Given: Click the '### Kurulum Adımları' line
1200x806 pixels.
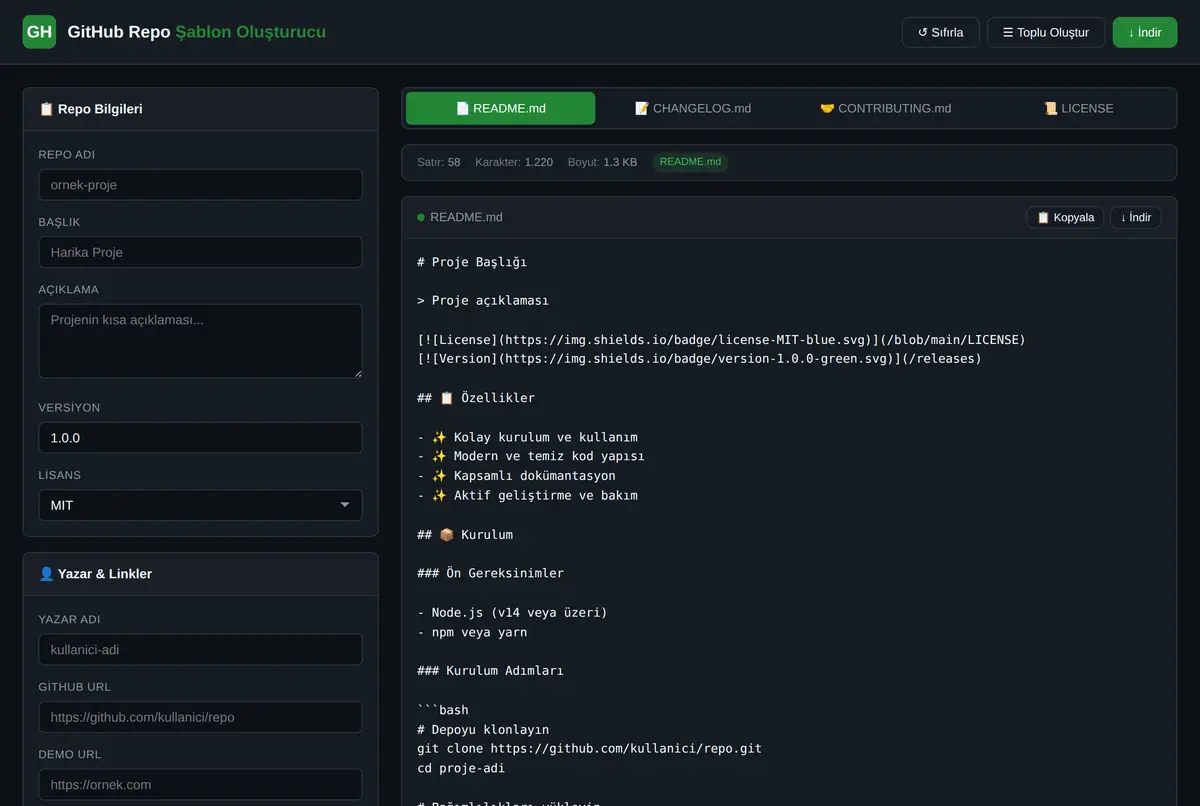Looking at the screenshot, I should click(490, 671).
